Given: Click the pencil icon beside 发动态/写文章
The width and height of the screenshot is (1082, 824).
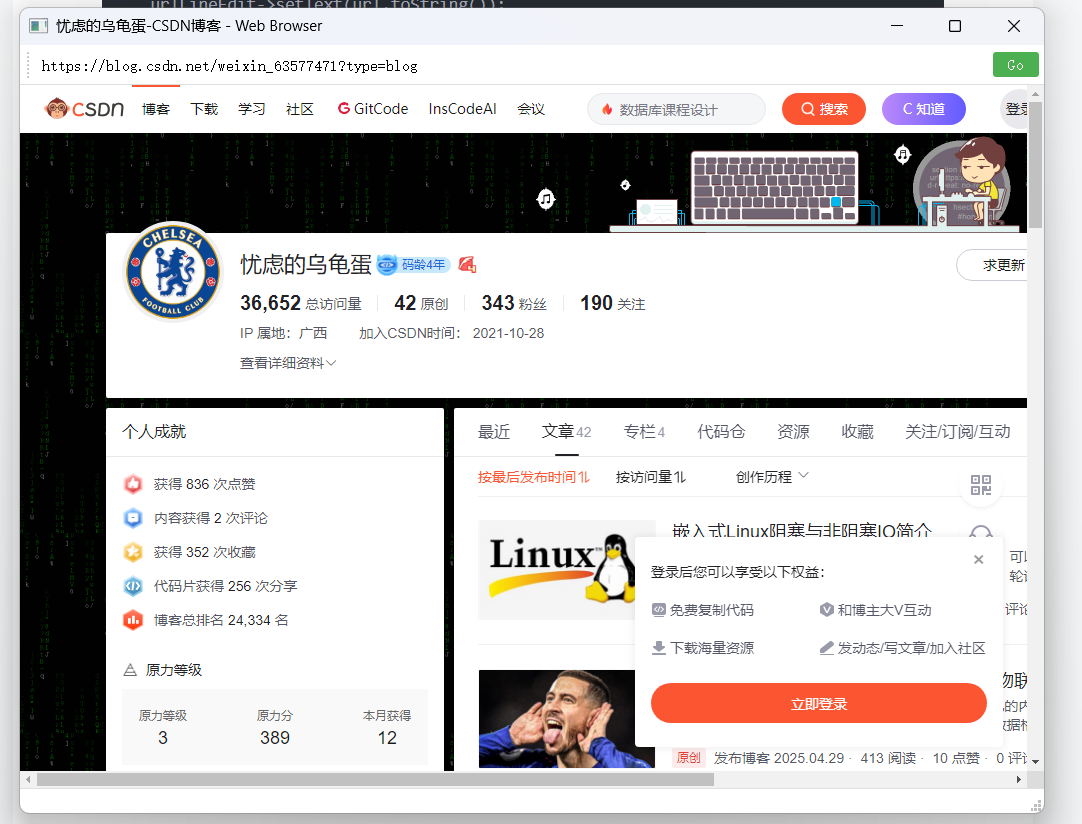Looking at the screenshot, I should (827, 647).
